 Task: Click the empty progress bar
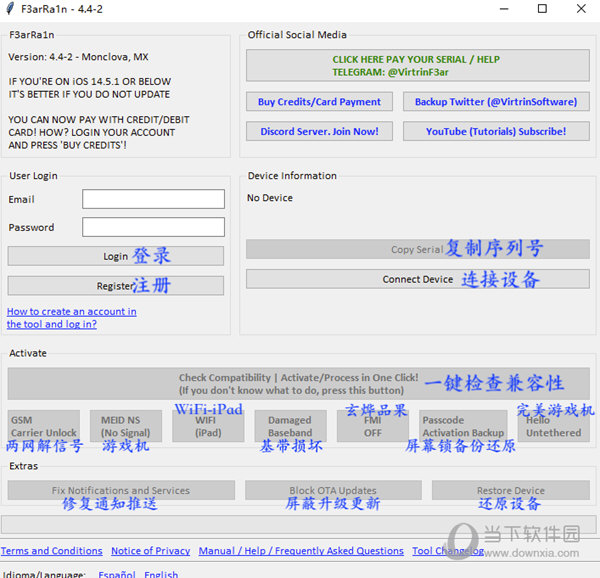pyautogui.click(x=298, y=524)
